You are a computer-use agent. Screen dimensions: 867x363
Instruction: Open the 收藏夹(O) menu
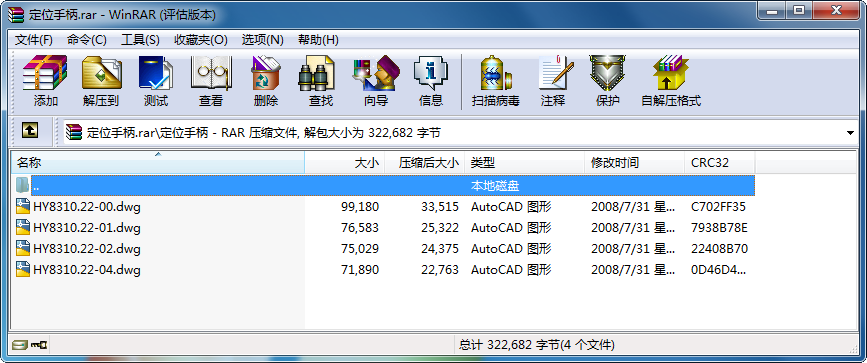[x=201, y=40]
